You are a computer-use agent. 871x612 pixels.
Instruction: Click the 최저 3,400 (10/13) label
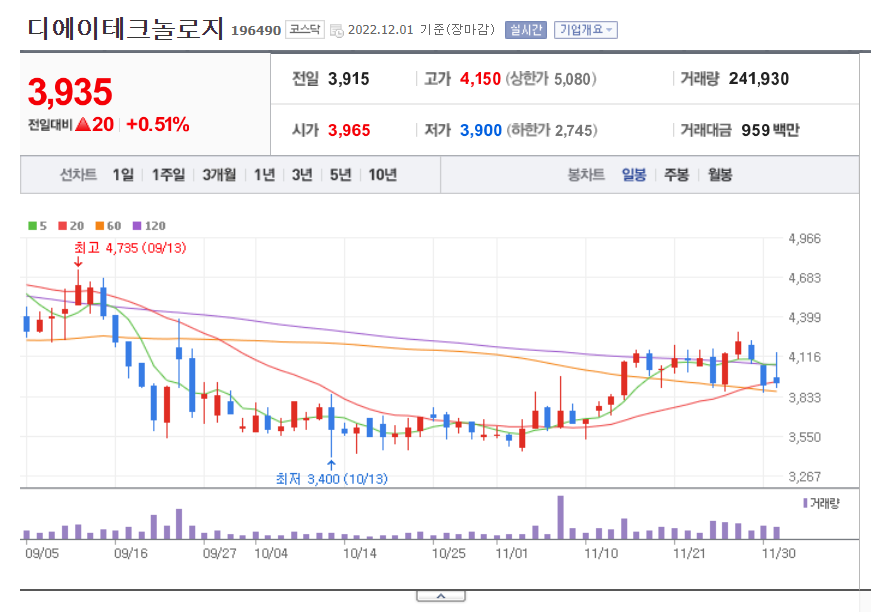click(332, 478)
